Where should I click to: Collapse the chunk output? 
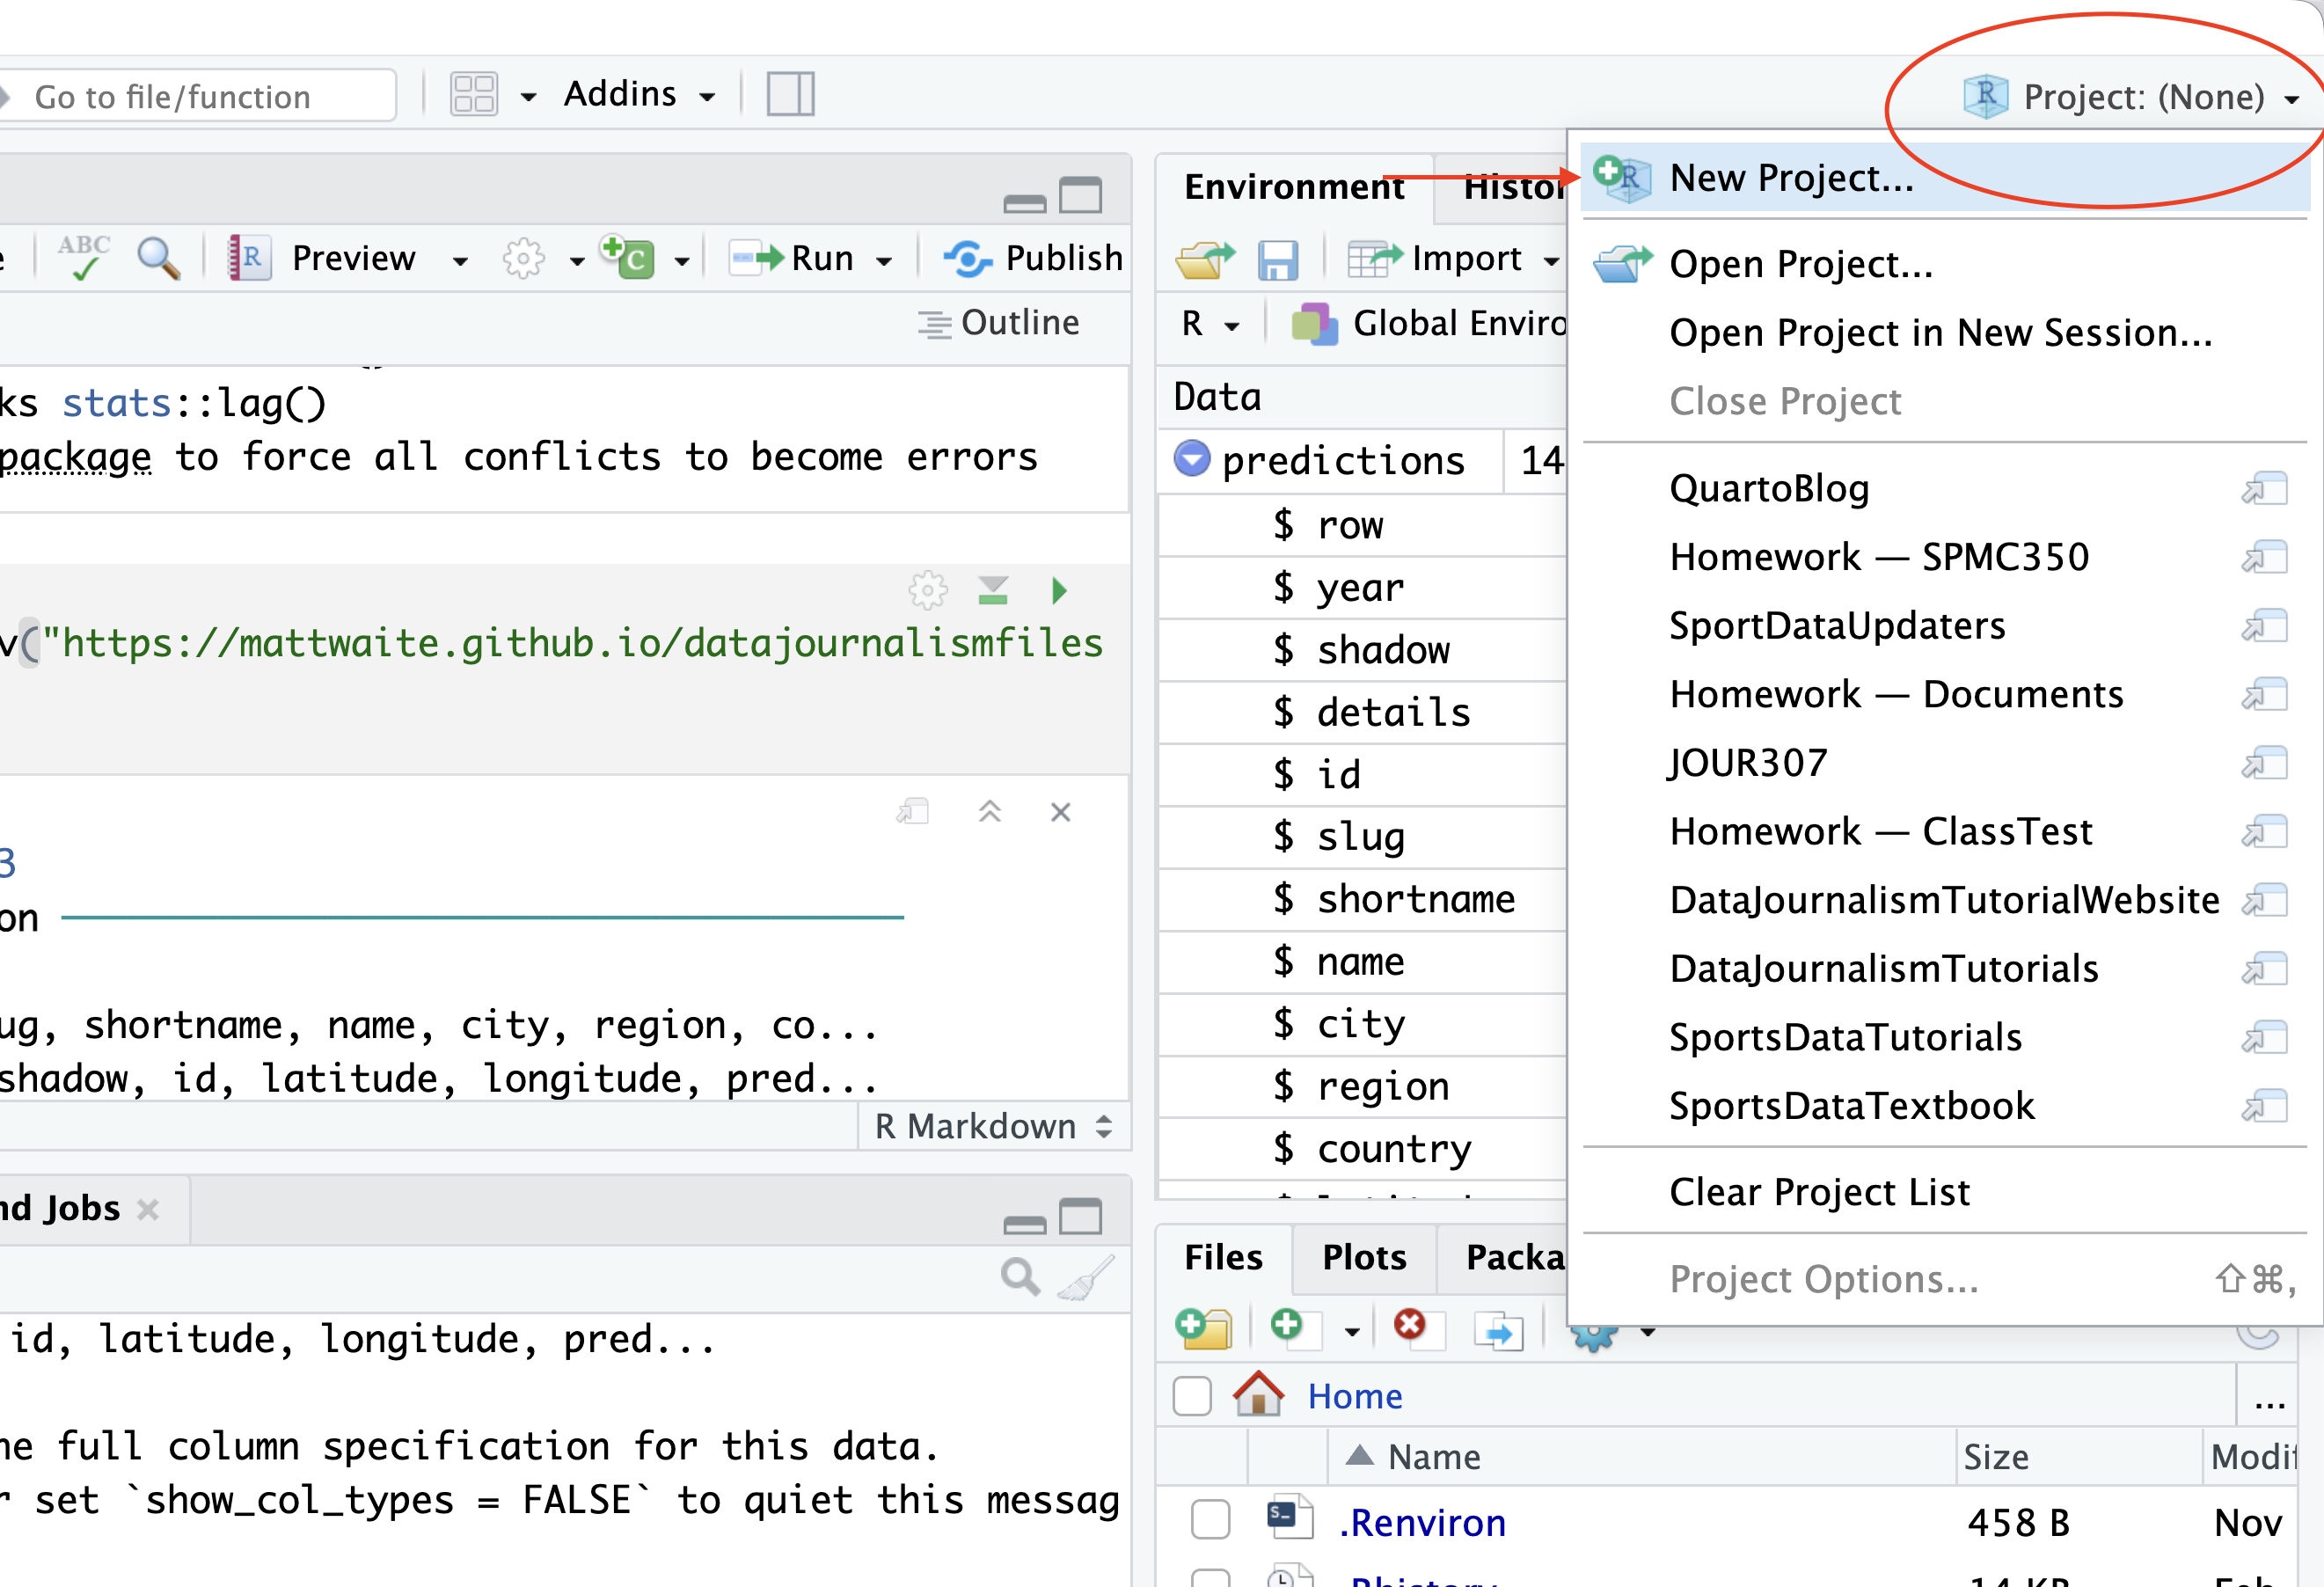[x=990, y=811]
